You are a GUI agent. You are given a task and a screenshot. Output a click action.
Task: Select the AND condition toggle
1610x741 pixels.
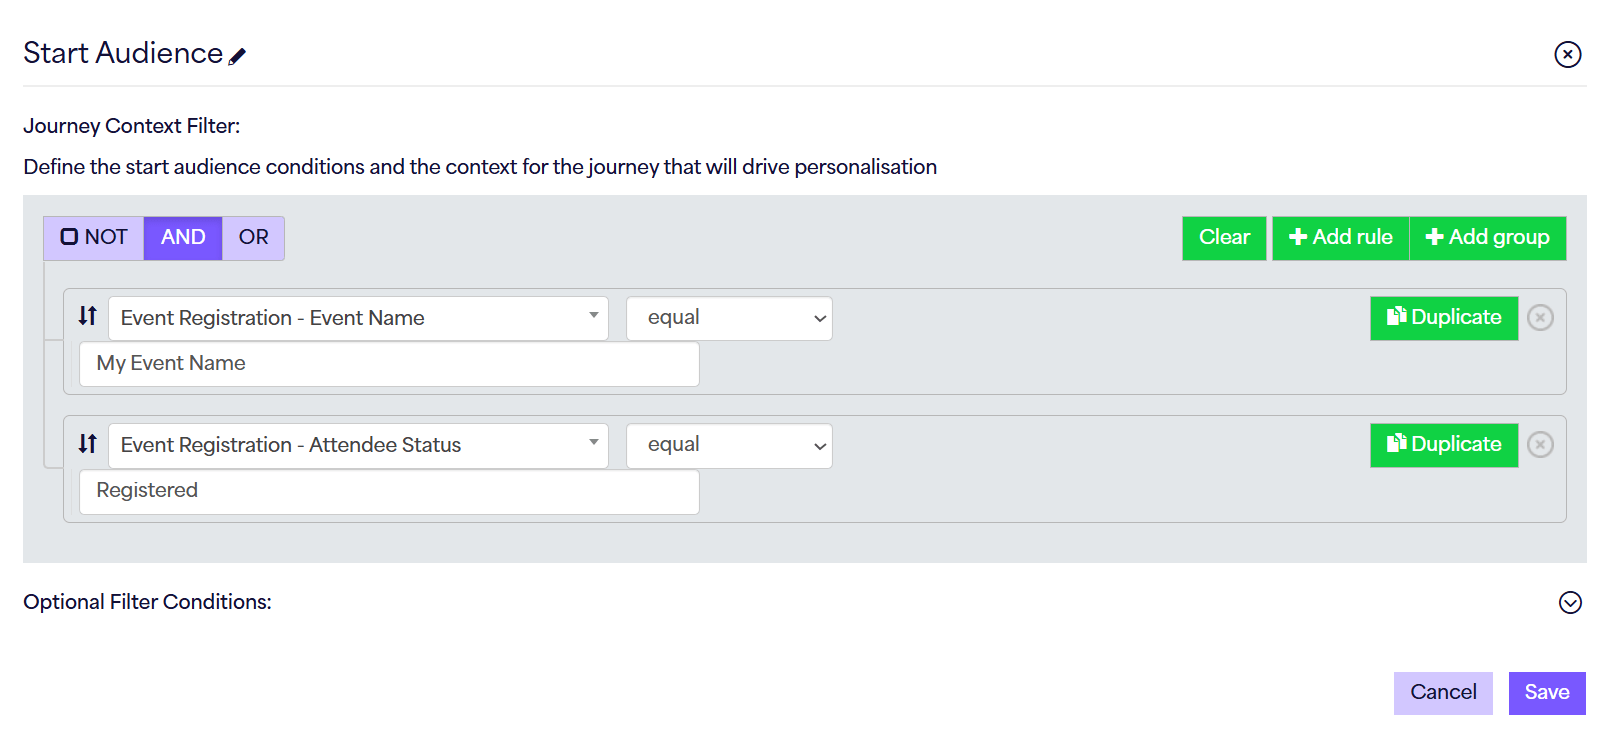tap(183, 237)
